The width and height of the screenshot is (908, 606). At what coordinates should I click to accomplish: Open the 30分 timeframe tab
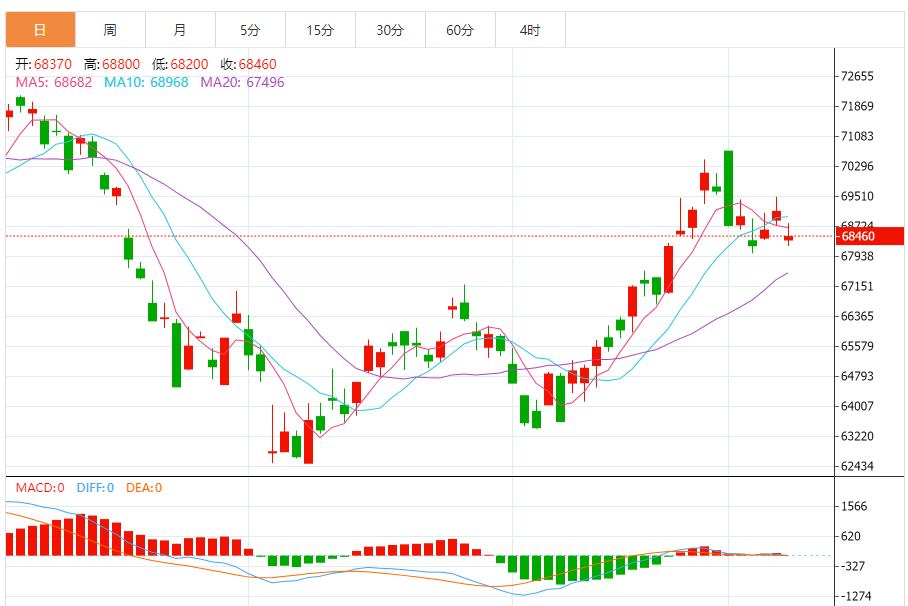click(x=390, y=30)
